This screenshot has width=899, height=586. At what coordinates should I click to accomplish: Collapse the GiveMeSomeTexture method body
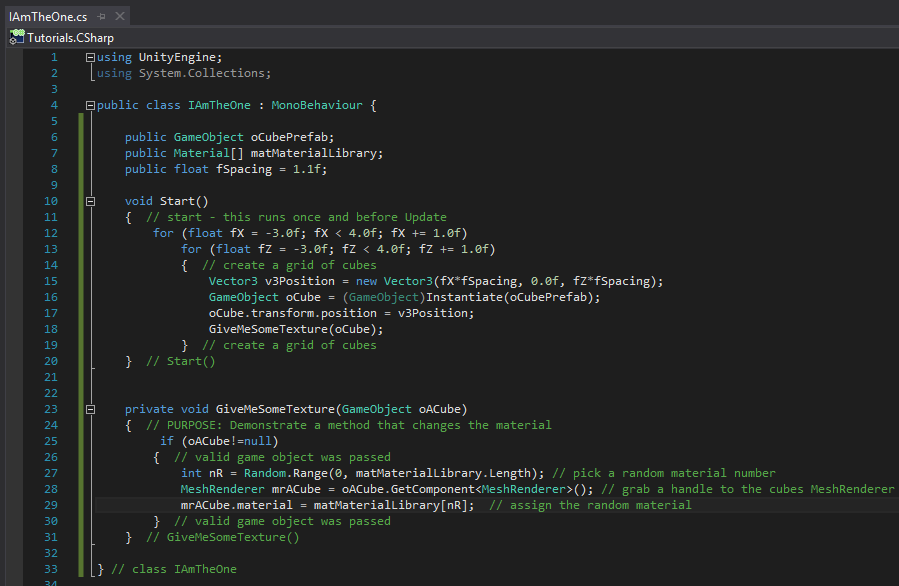tap(89, 408)
